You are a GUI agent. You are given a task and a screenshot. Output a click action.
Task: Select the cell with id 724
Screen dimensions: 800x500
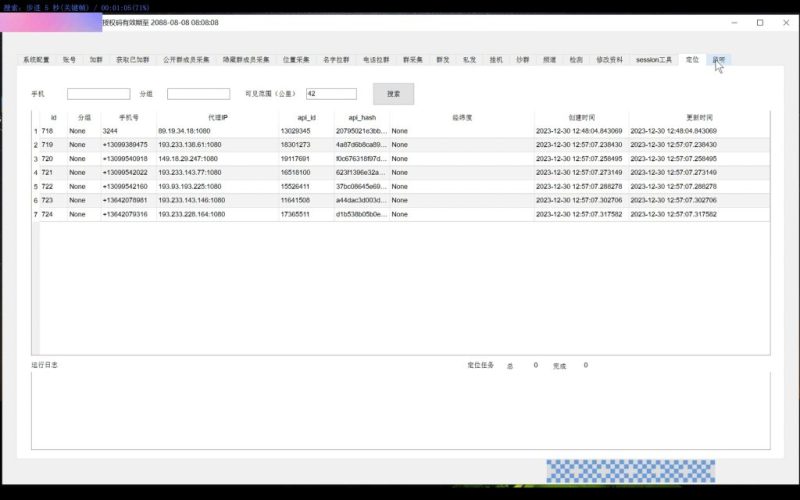pyautogui.click(x=54, y=214)
